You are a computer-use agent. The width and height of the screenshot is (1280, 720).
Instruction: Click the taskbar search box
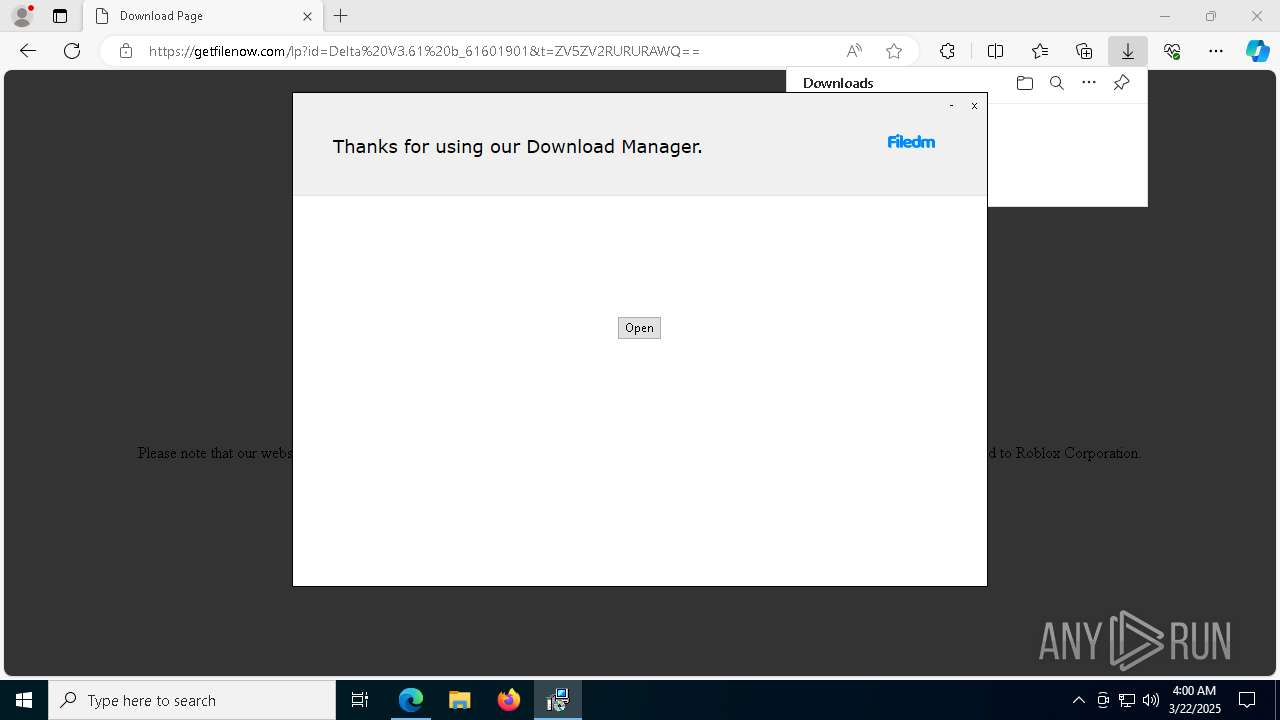192,700
